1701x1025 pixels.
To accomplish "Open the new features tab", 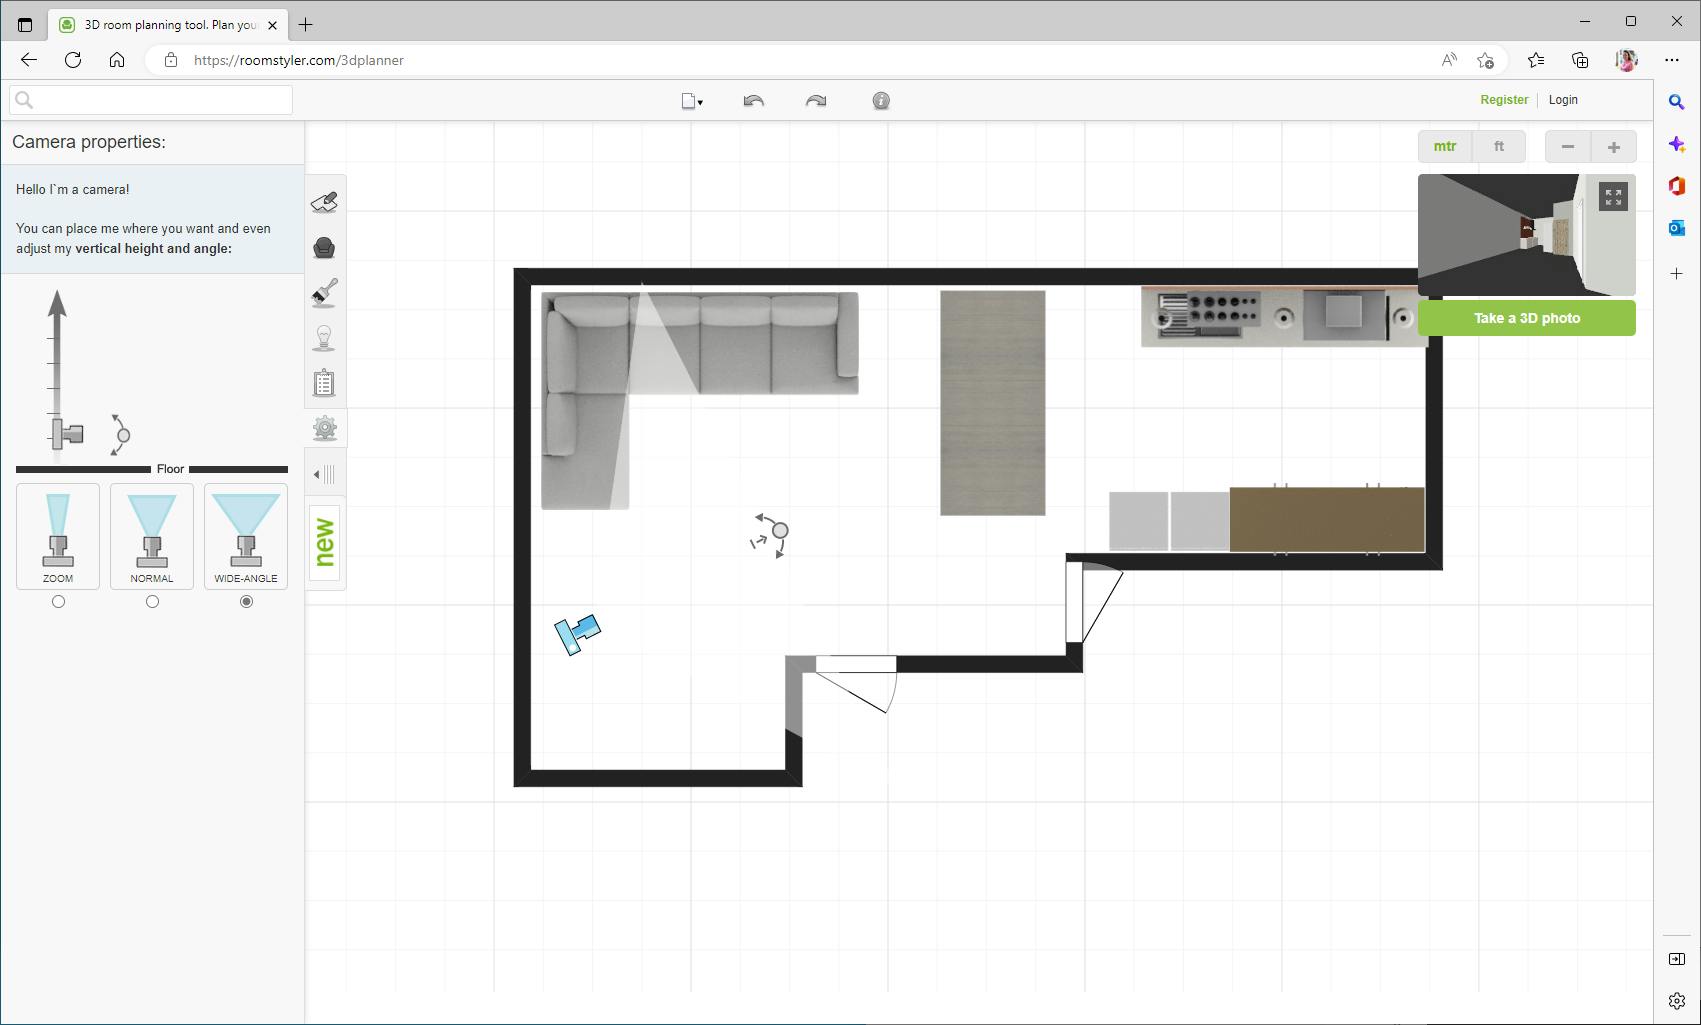I will (x=322, y=541).
